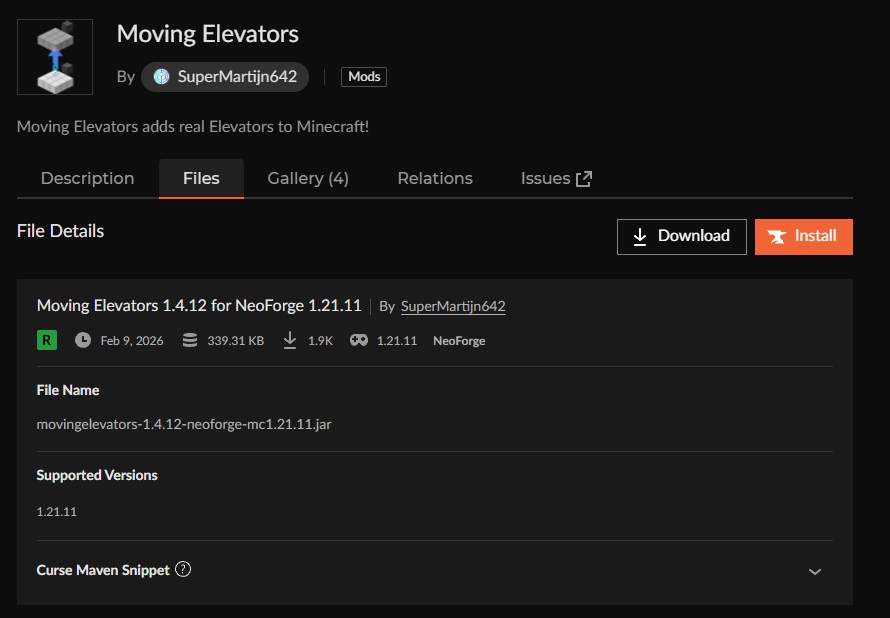Go to the Relations tab
The width and height of the screenshot is (890, 618).
[435, 178]
